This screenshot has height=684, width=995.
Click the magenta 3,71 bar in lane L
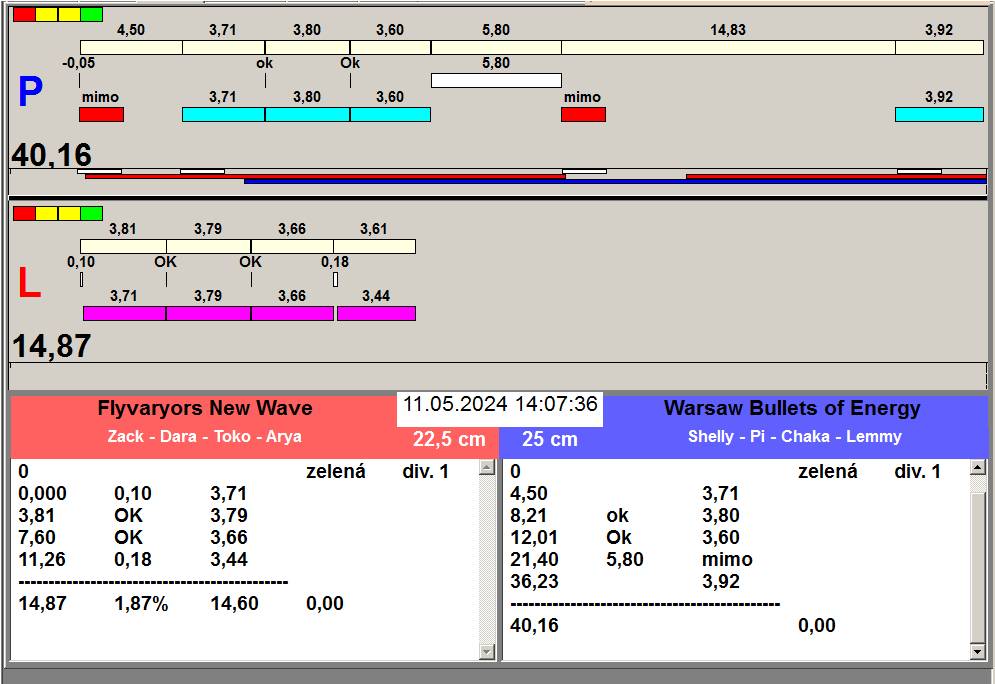tap(124, 313)
